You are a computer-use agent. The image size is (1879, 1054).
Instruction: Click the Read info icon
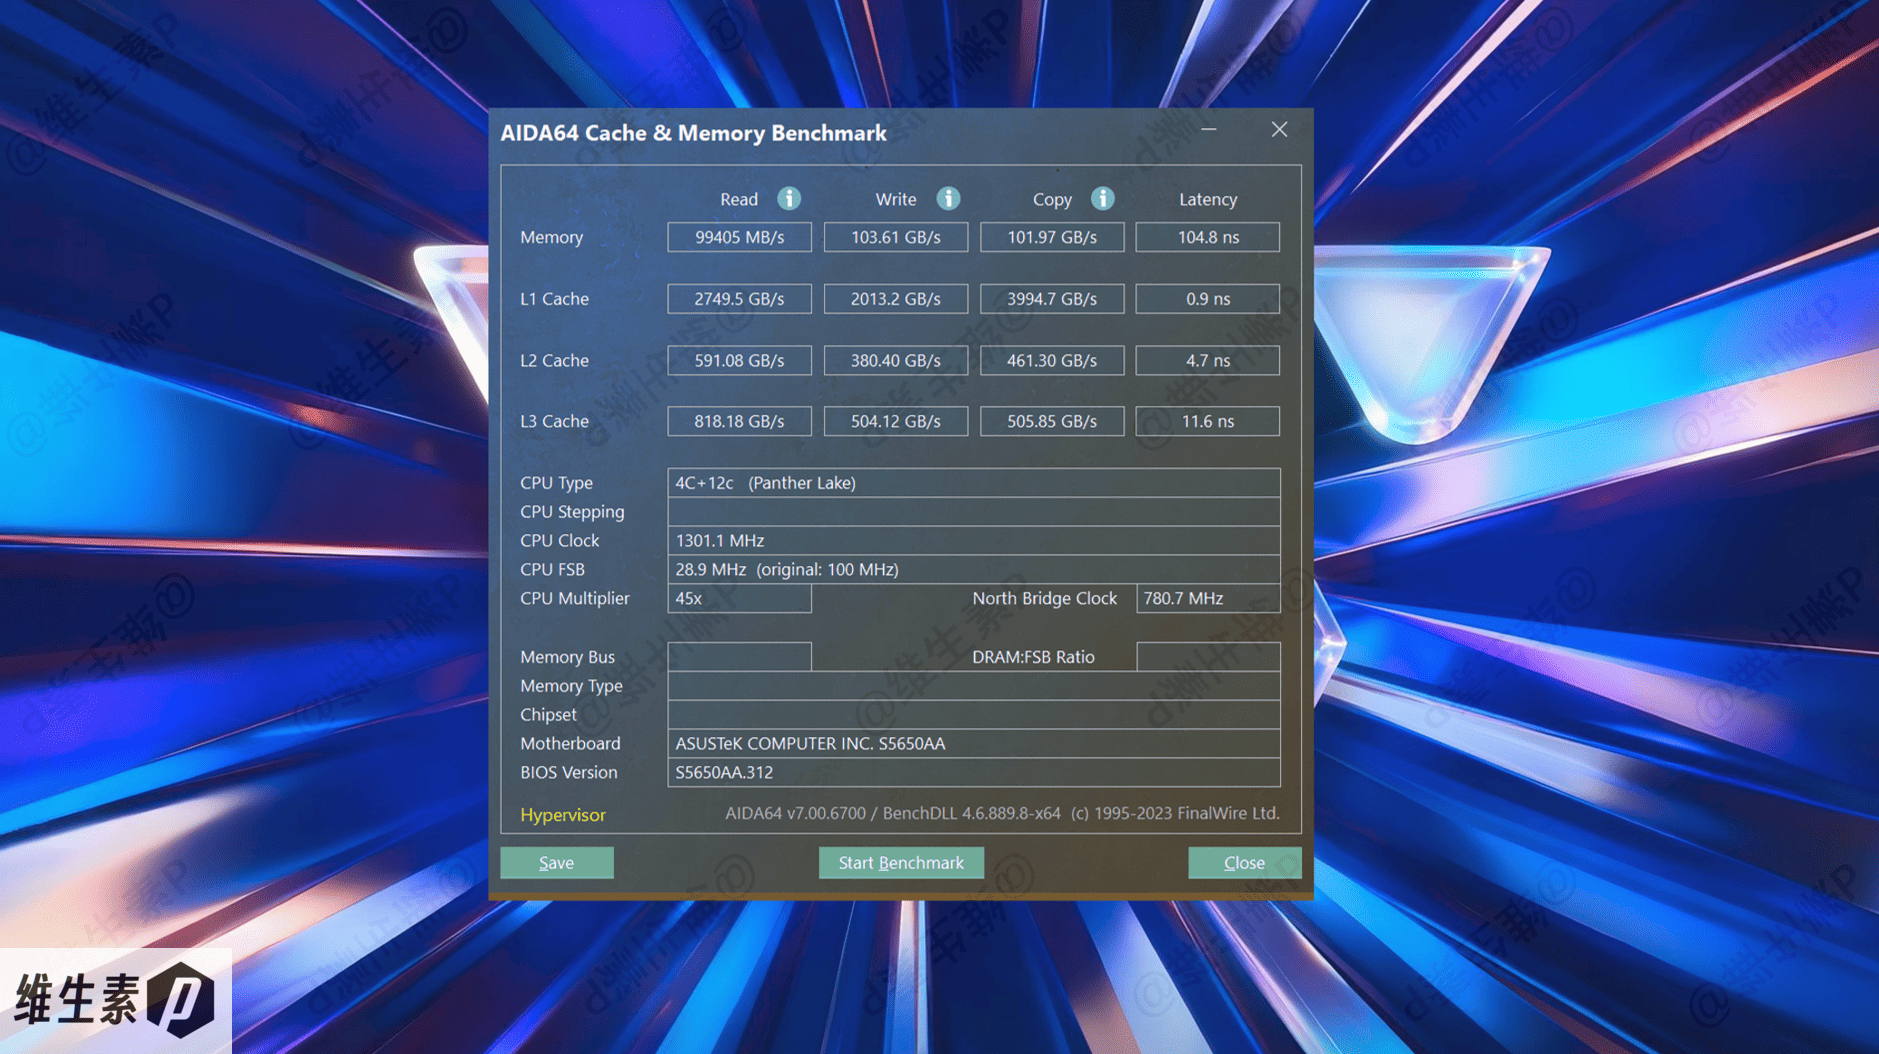click(x=789, y=199)
